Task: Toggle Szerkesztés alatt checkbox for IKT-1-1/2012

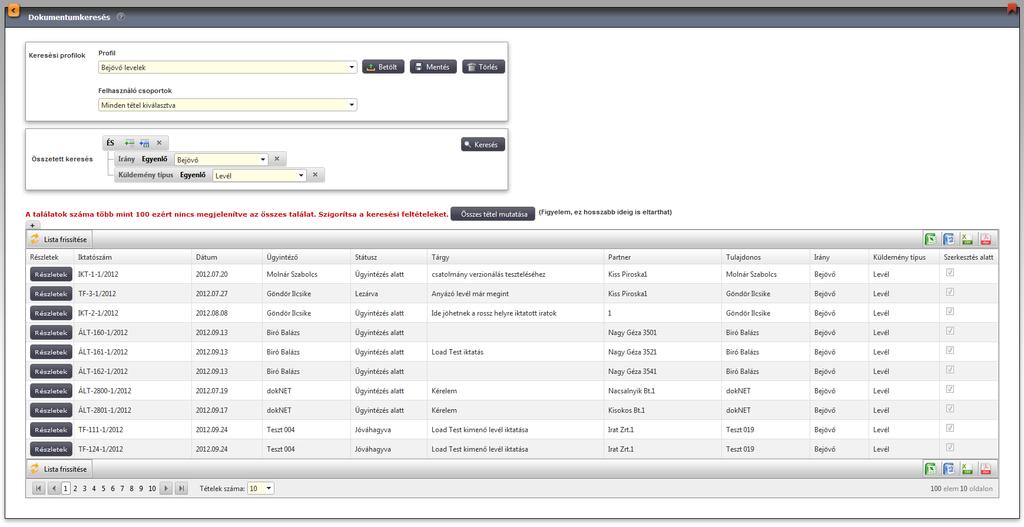Action: pos(950,273)
